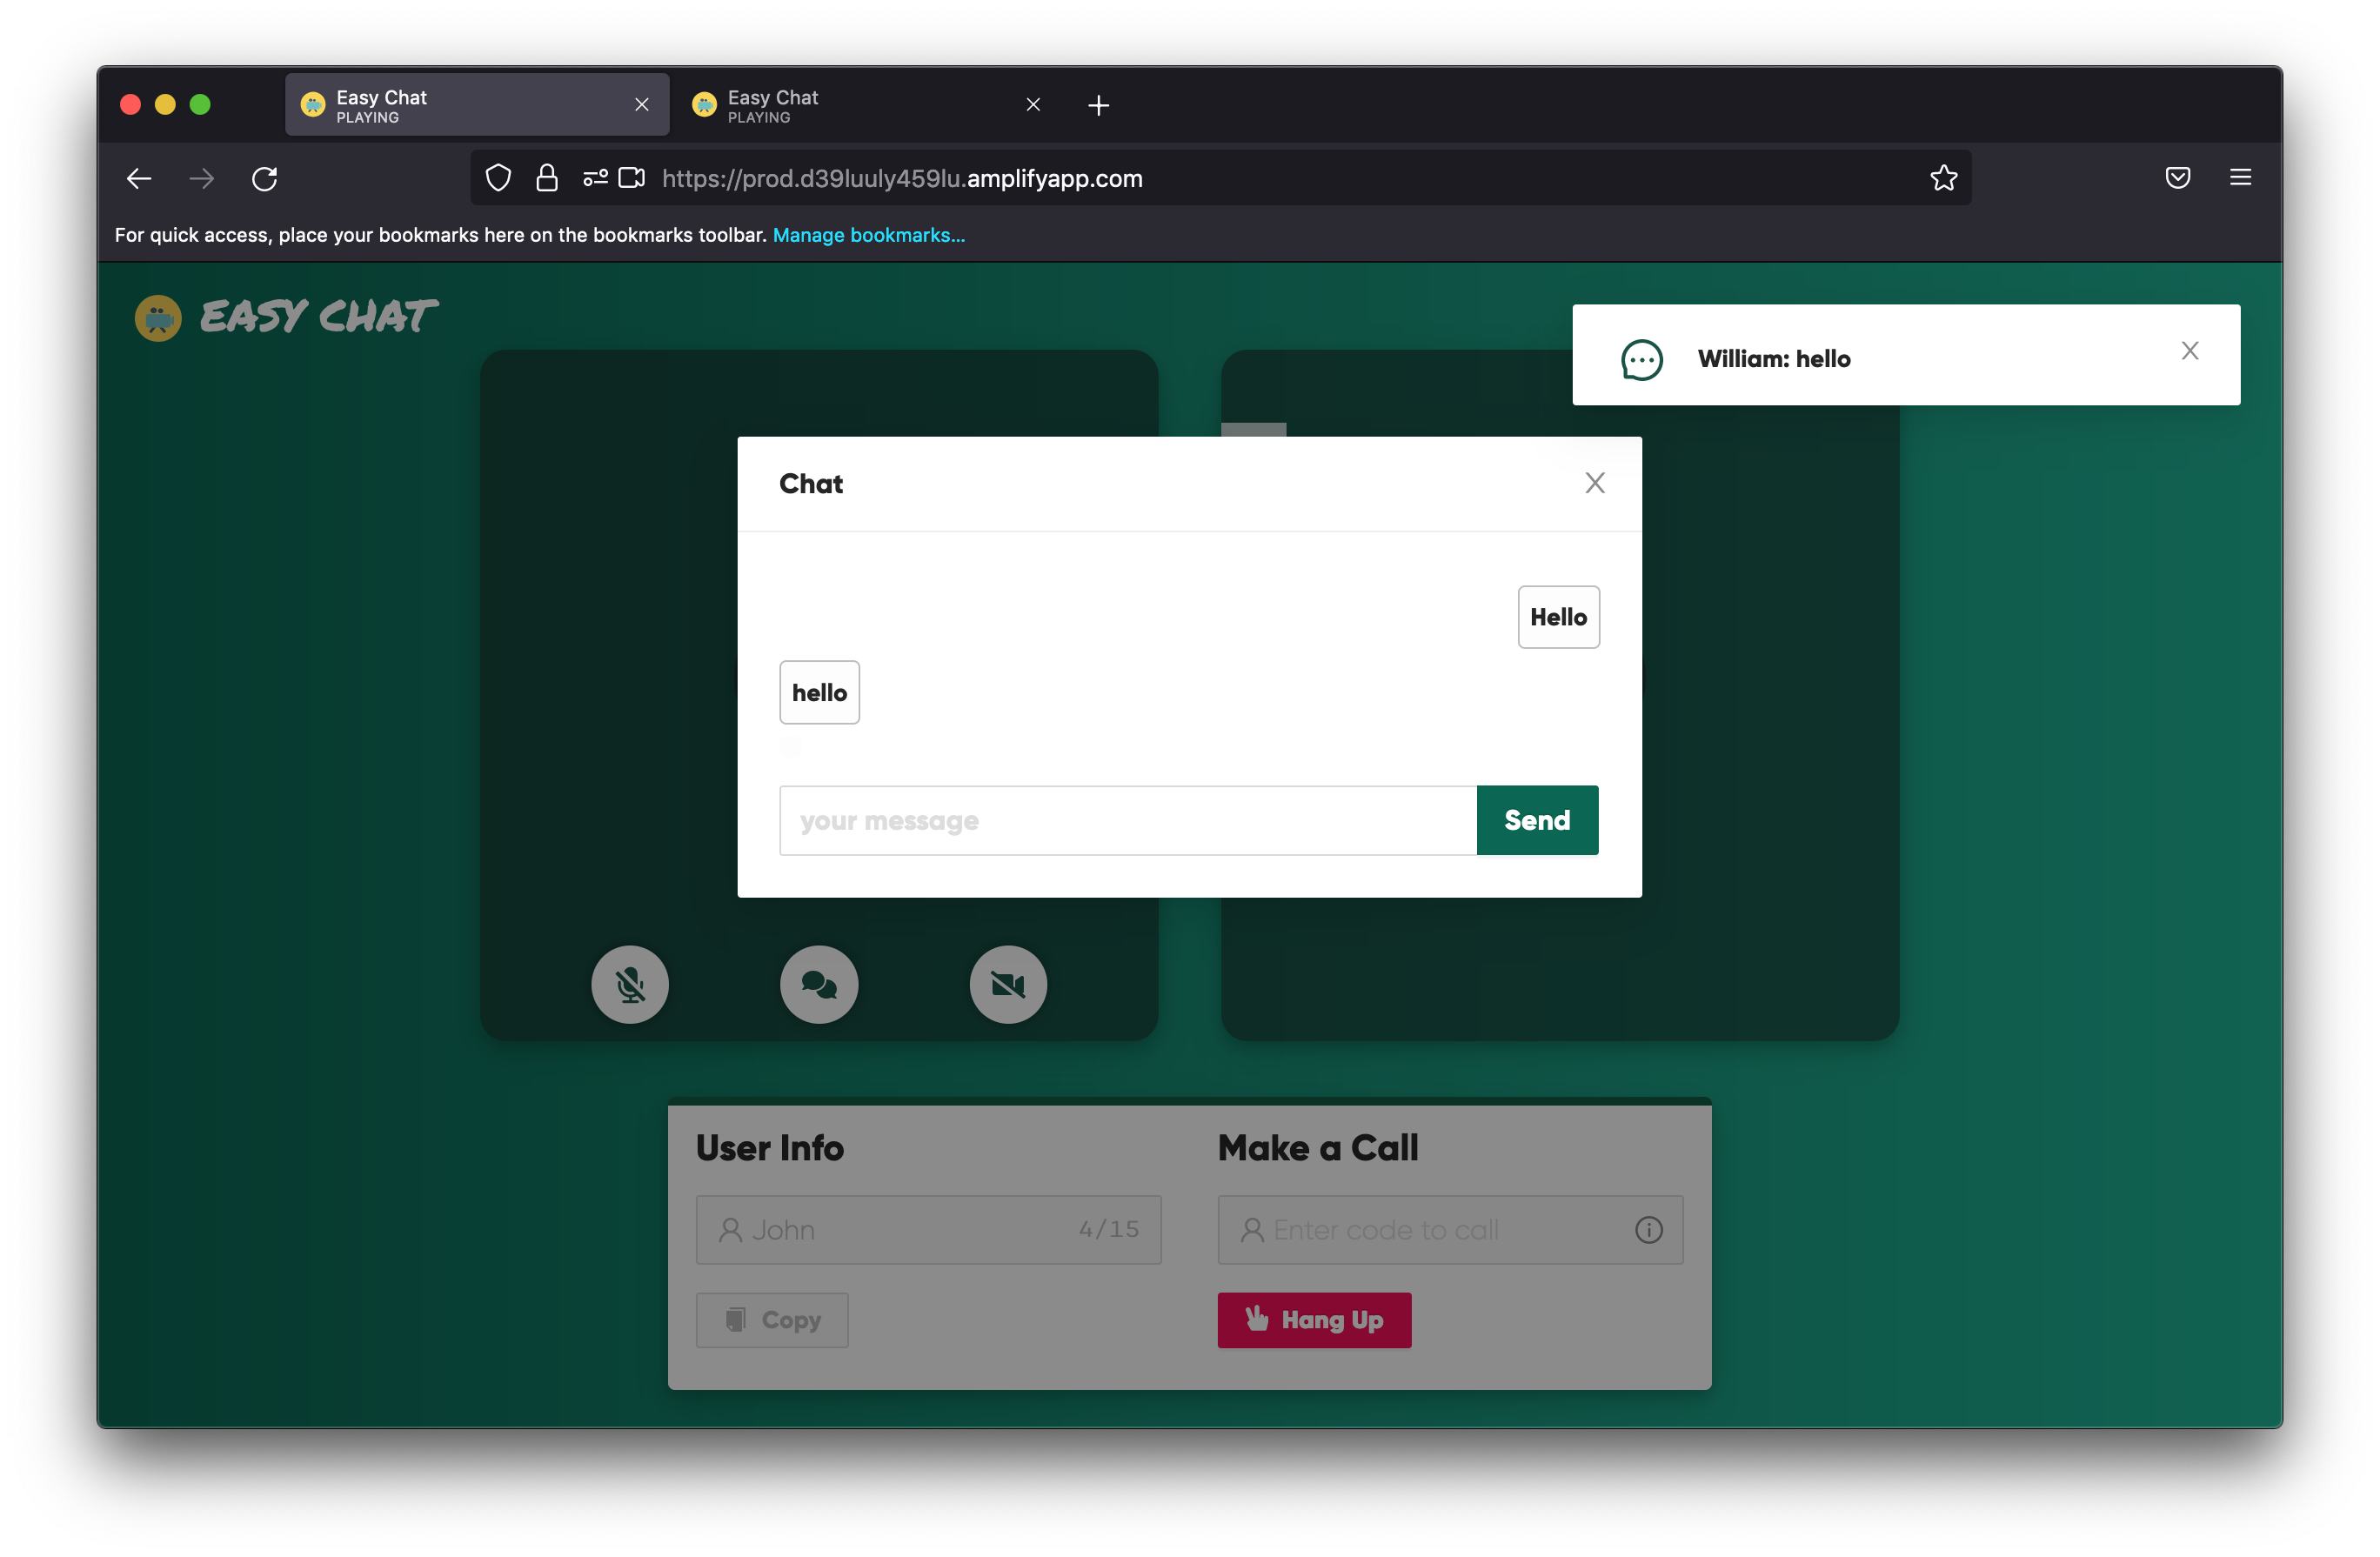
Task: Go back to previous page
Action: click(139, 179)
